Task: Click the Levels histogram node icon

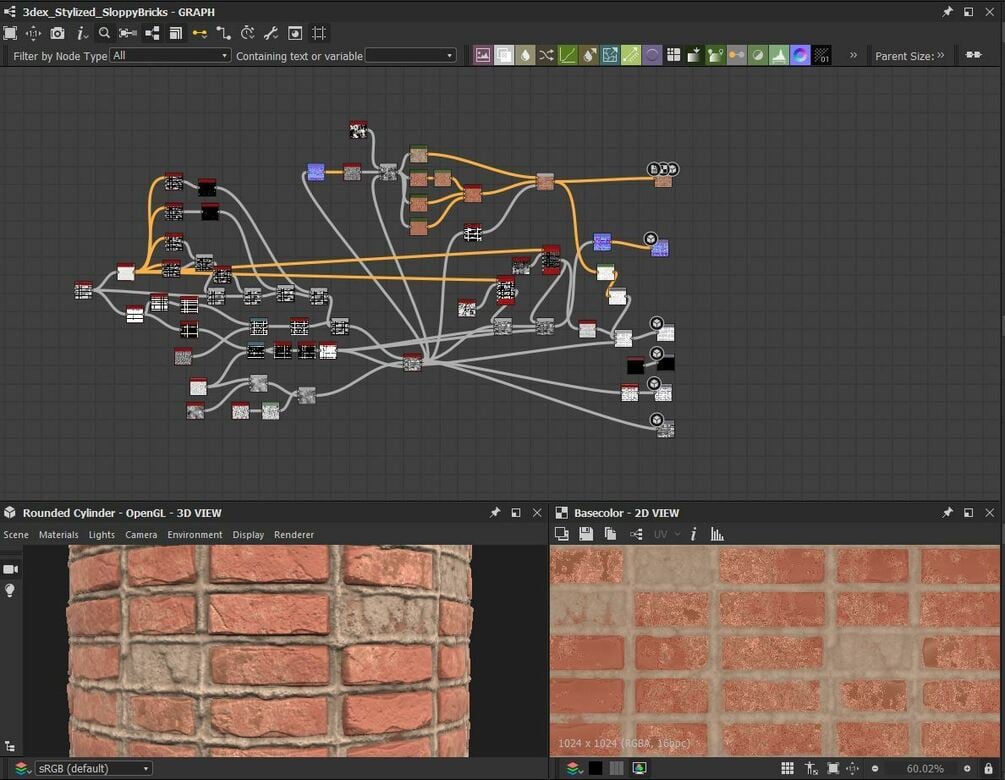Action: tap(779, 56)
